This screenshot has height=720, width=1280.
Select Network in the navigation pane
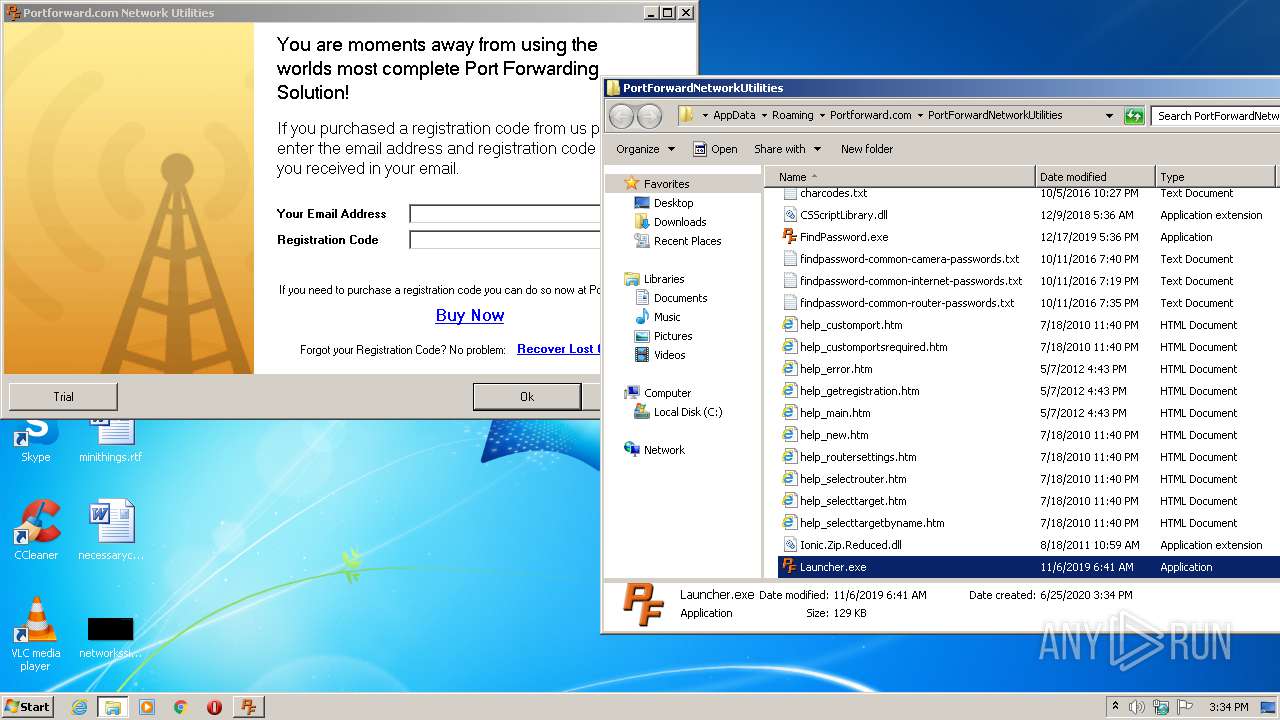point(664,450)
